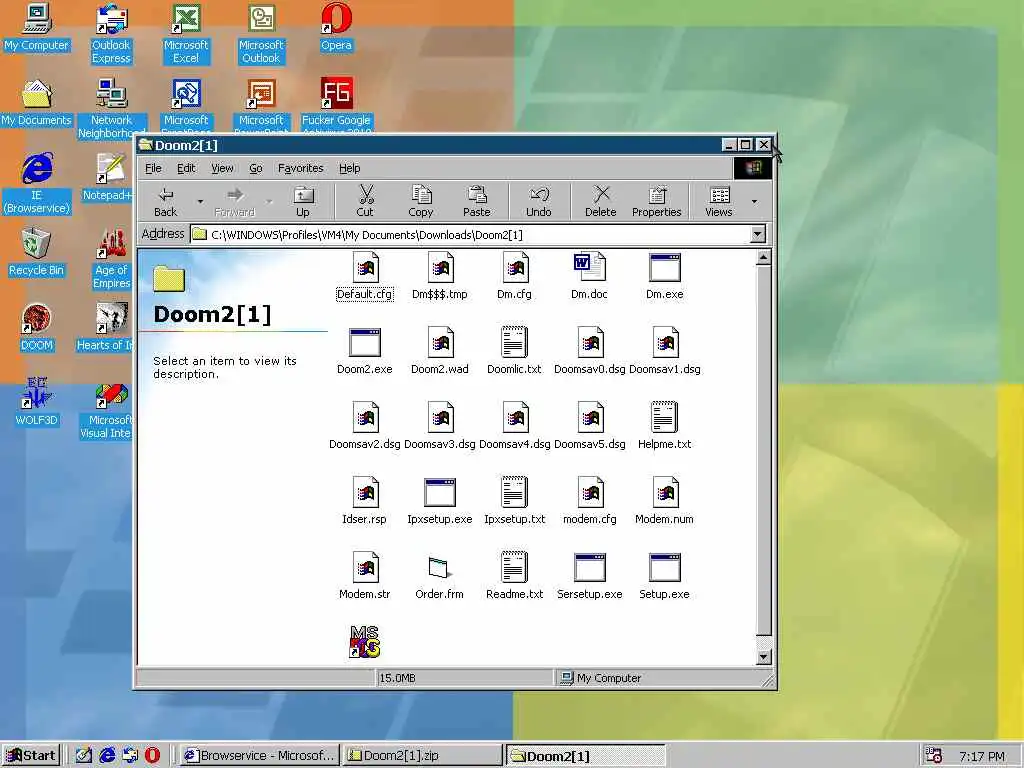Select the Microsoft Excel desktop shortcut

pyautogui.click(x=186, y=34)
